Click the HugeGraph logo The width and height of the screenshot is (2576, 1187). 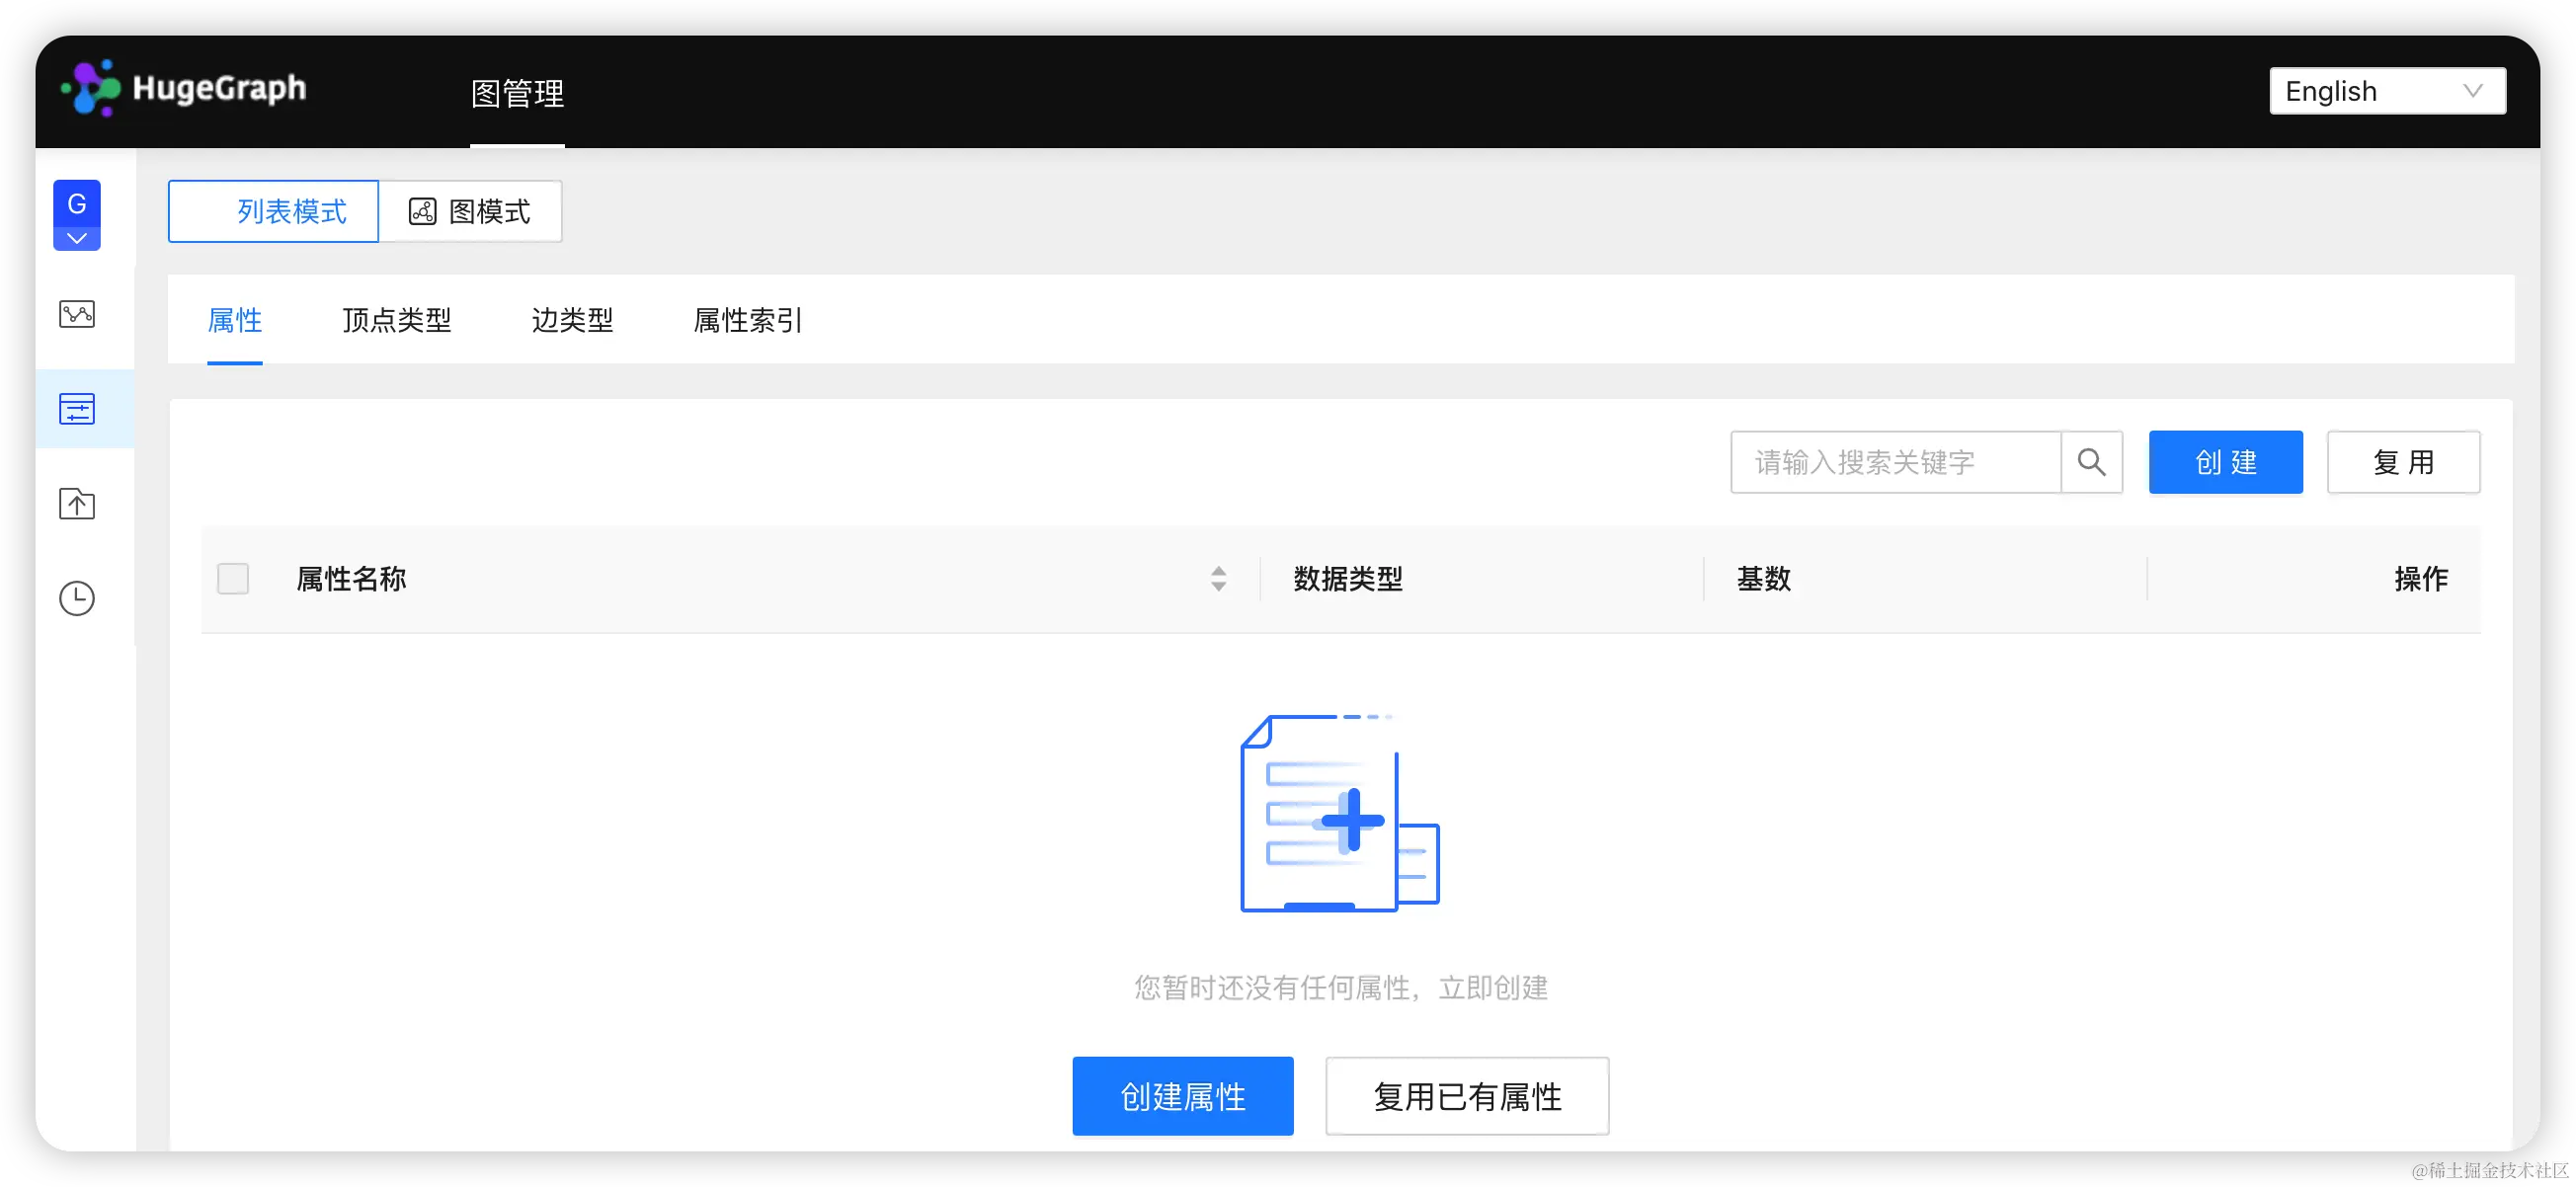[x=183, y=88]
